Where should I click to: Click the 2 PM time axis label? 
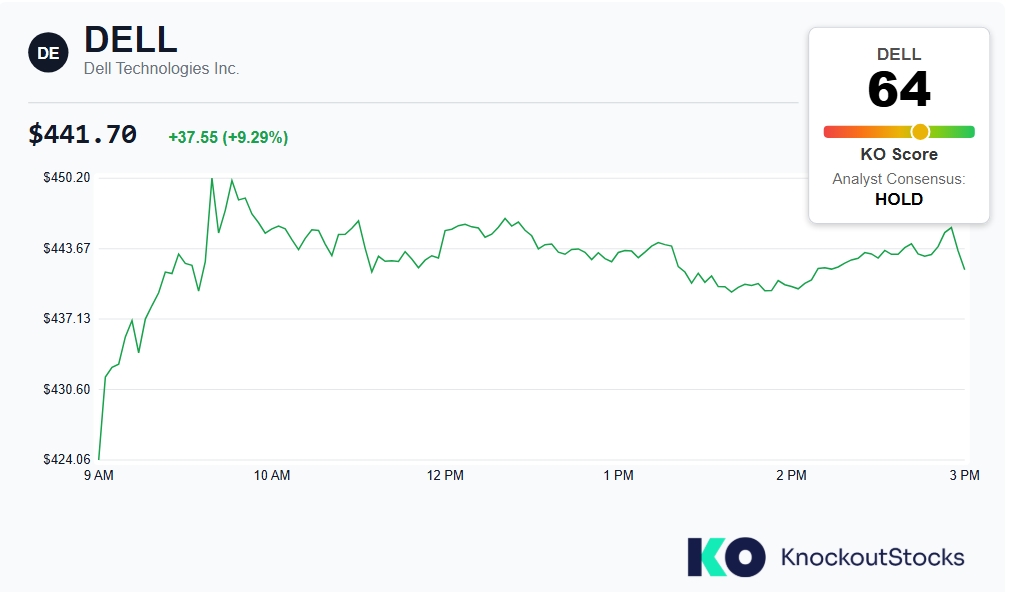pos(791,475)
